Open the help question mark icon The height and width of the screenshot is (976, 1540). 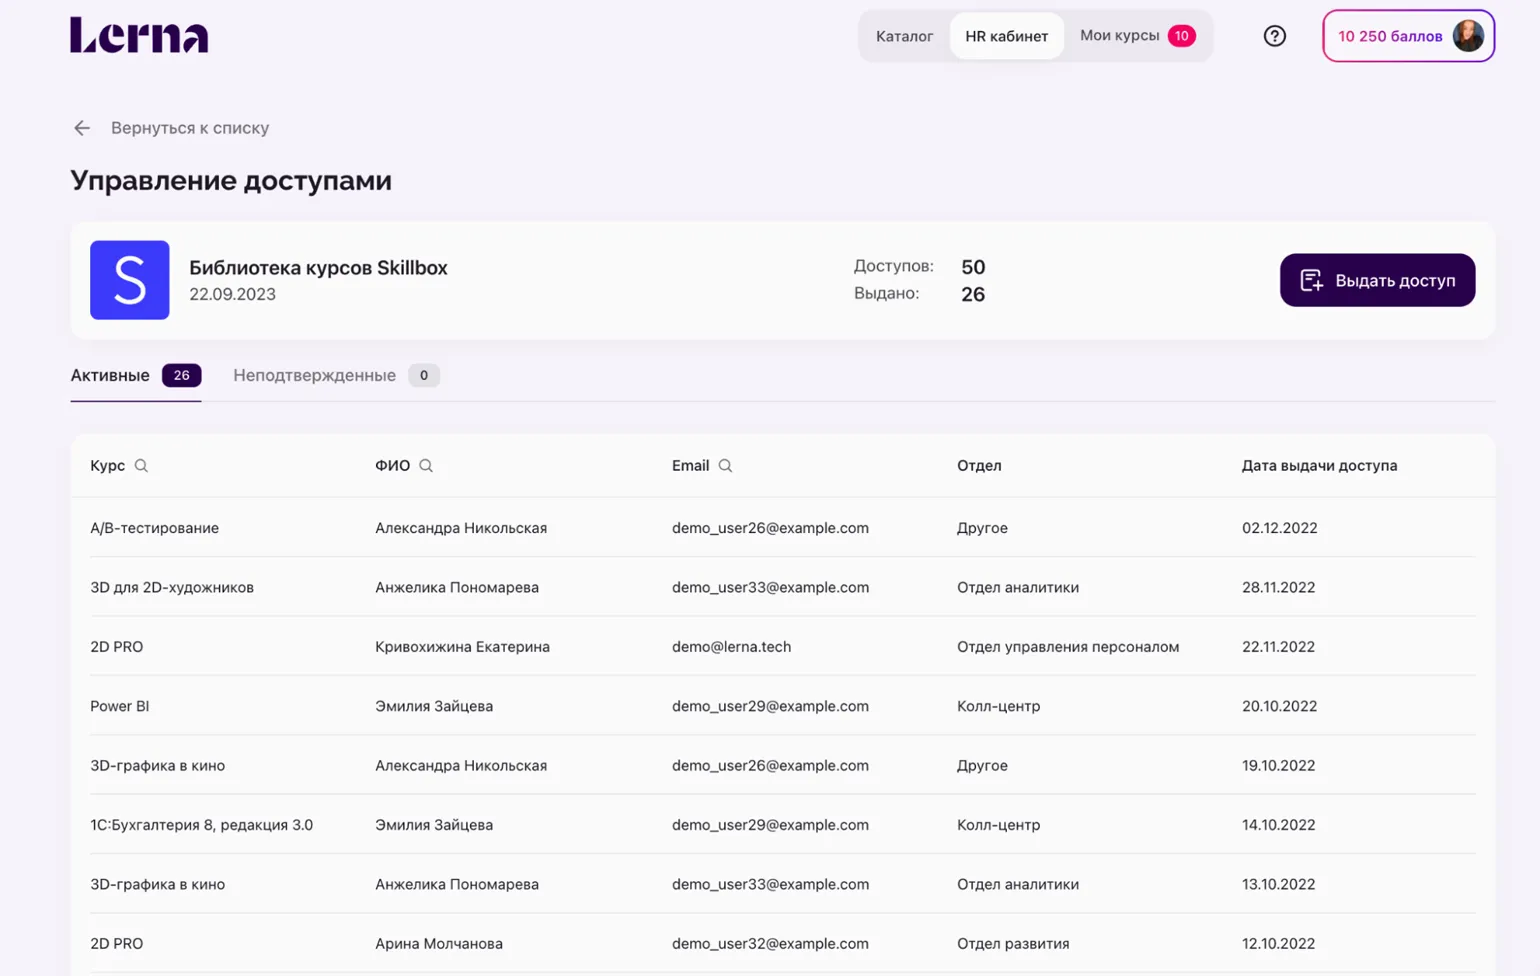click(x=1274, y=36)
